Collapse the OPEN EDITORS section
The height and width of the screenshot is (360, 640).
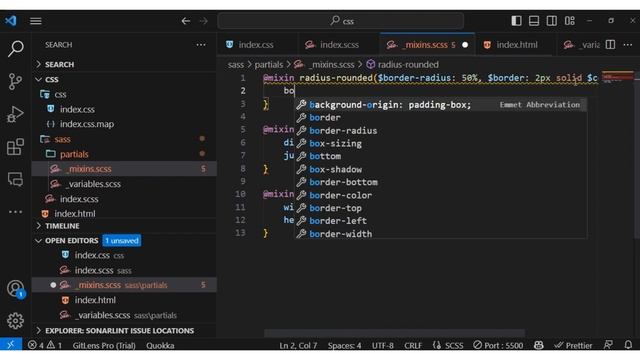(x=124, y=240)
